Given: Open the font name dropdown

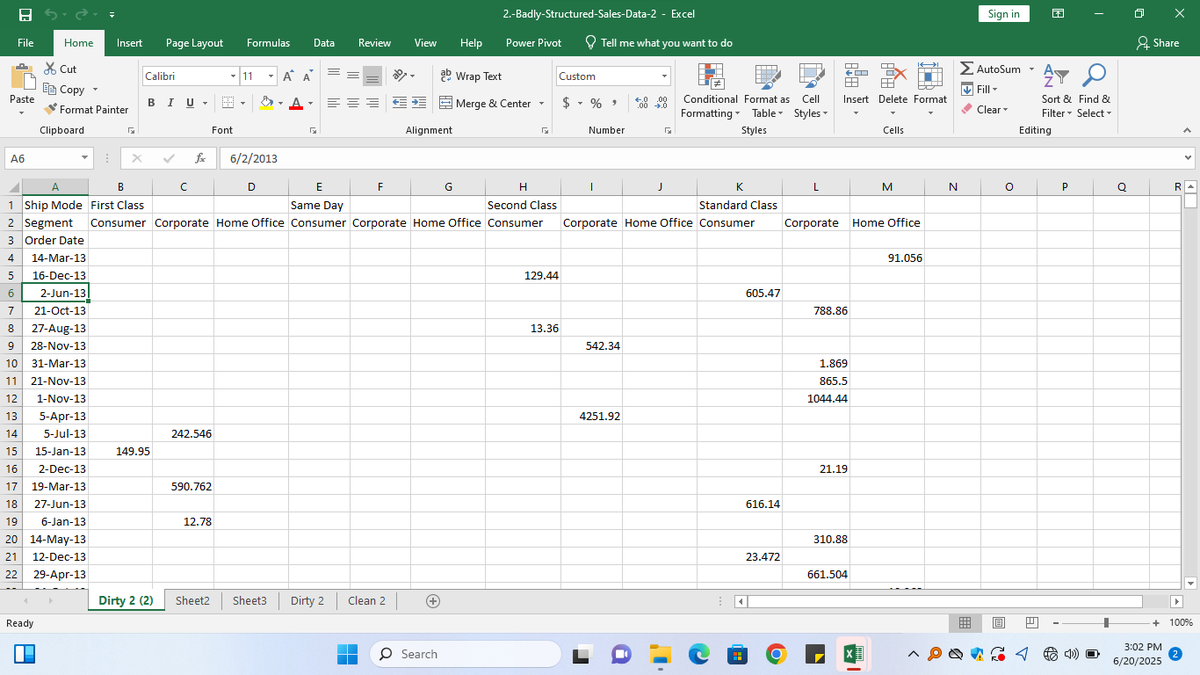Looking at the screenshot, I should tap(233, 76).
